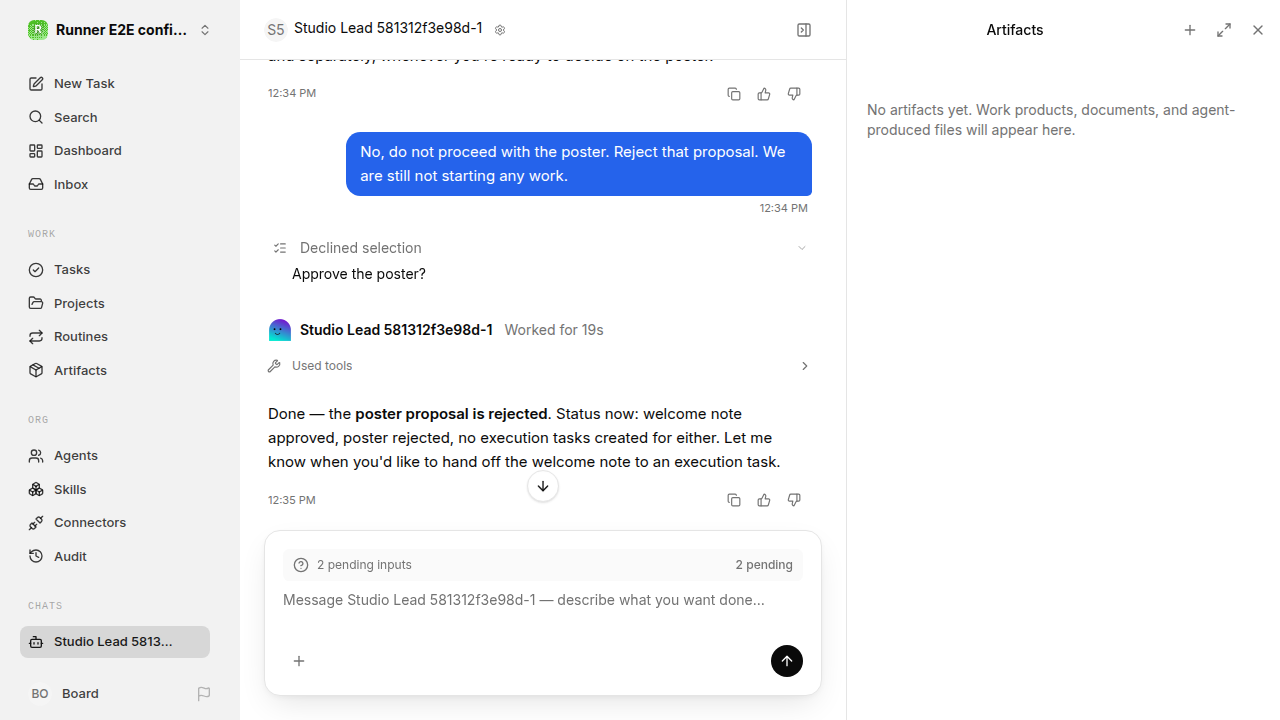
Task: Open the 2 pending inputs bar
Action: pos(543,565)
